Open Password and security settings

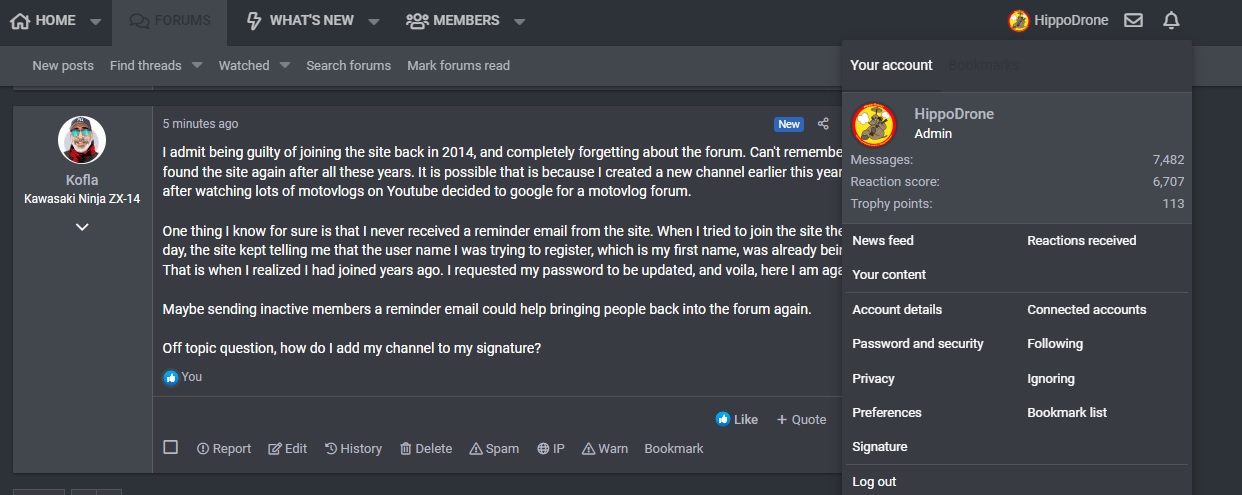[x=918, y=344]
